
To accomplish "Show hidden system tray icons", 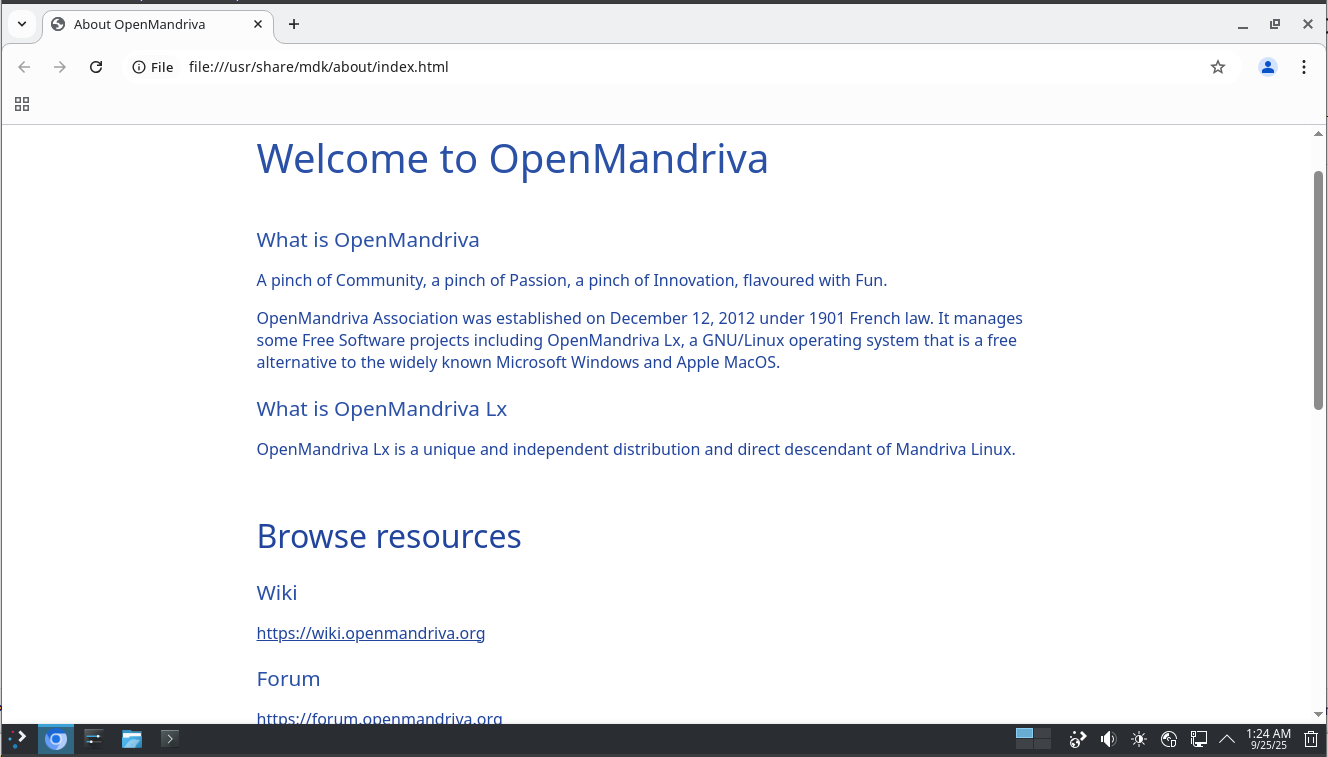I will (x=1227, y=739).
